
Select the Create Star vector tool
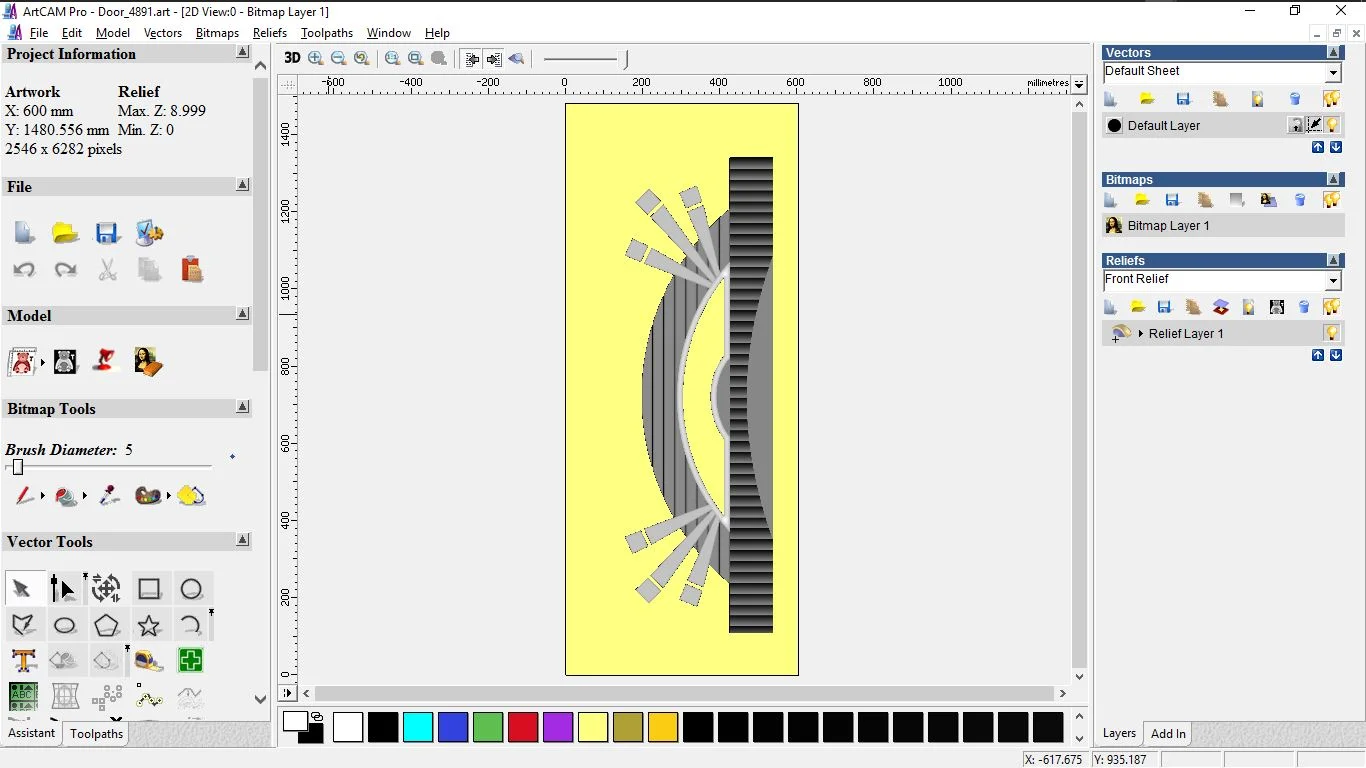tap(149, 626)
